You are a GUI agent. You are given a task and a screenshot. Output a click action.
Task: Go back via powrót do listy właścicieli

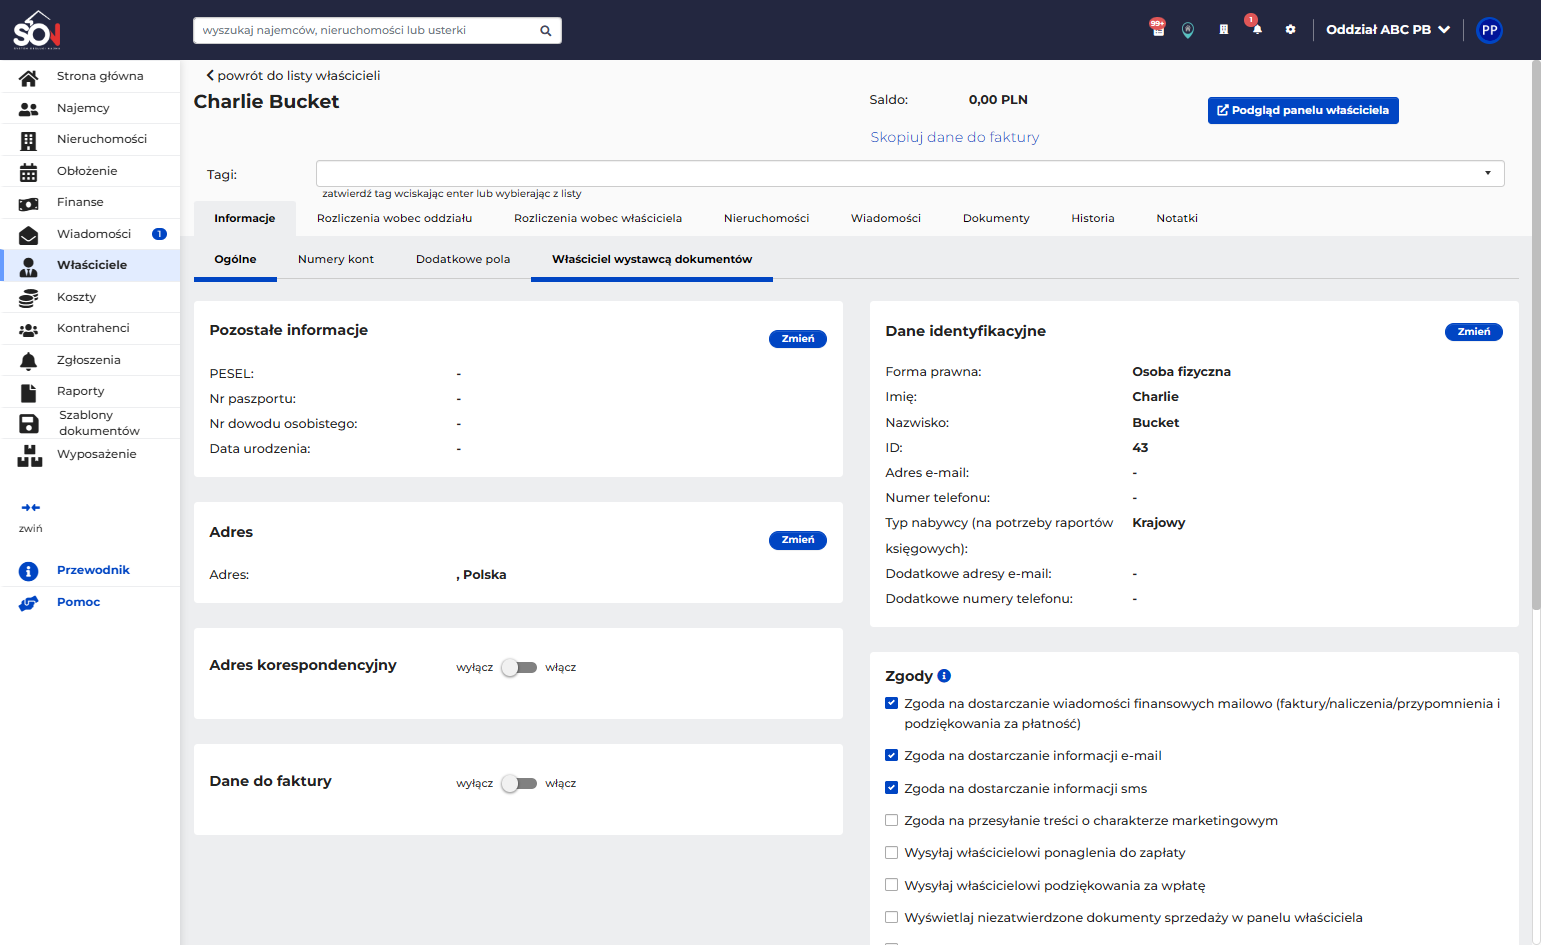coord(293,76)
